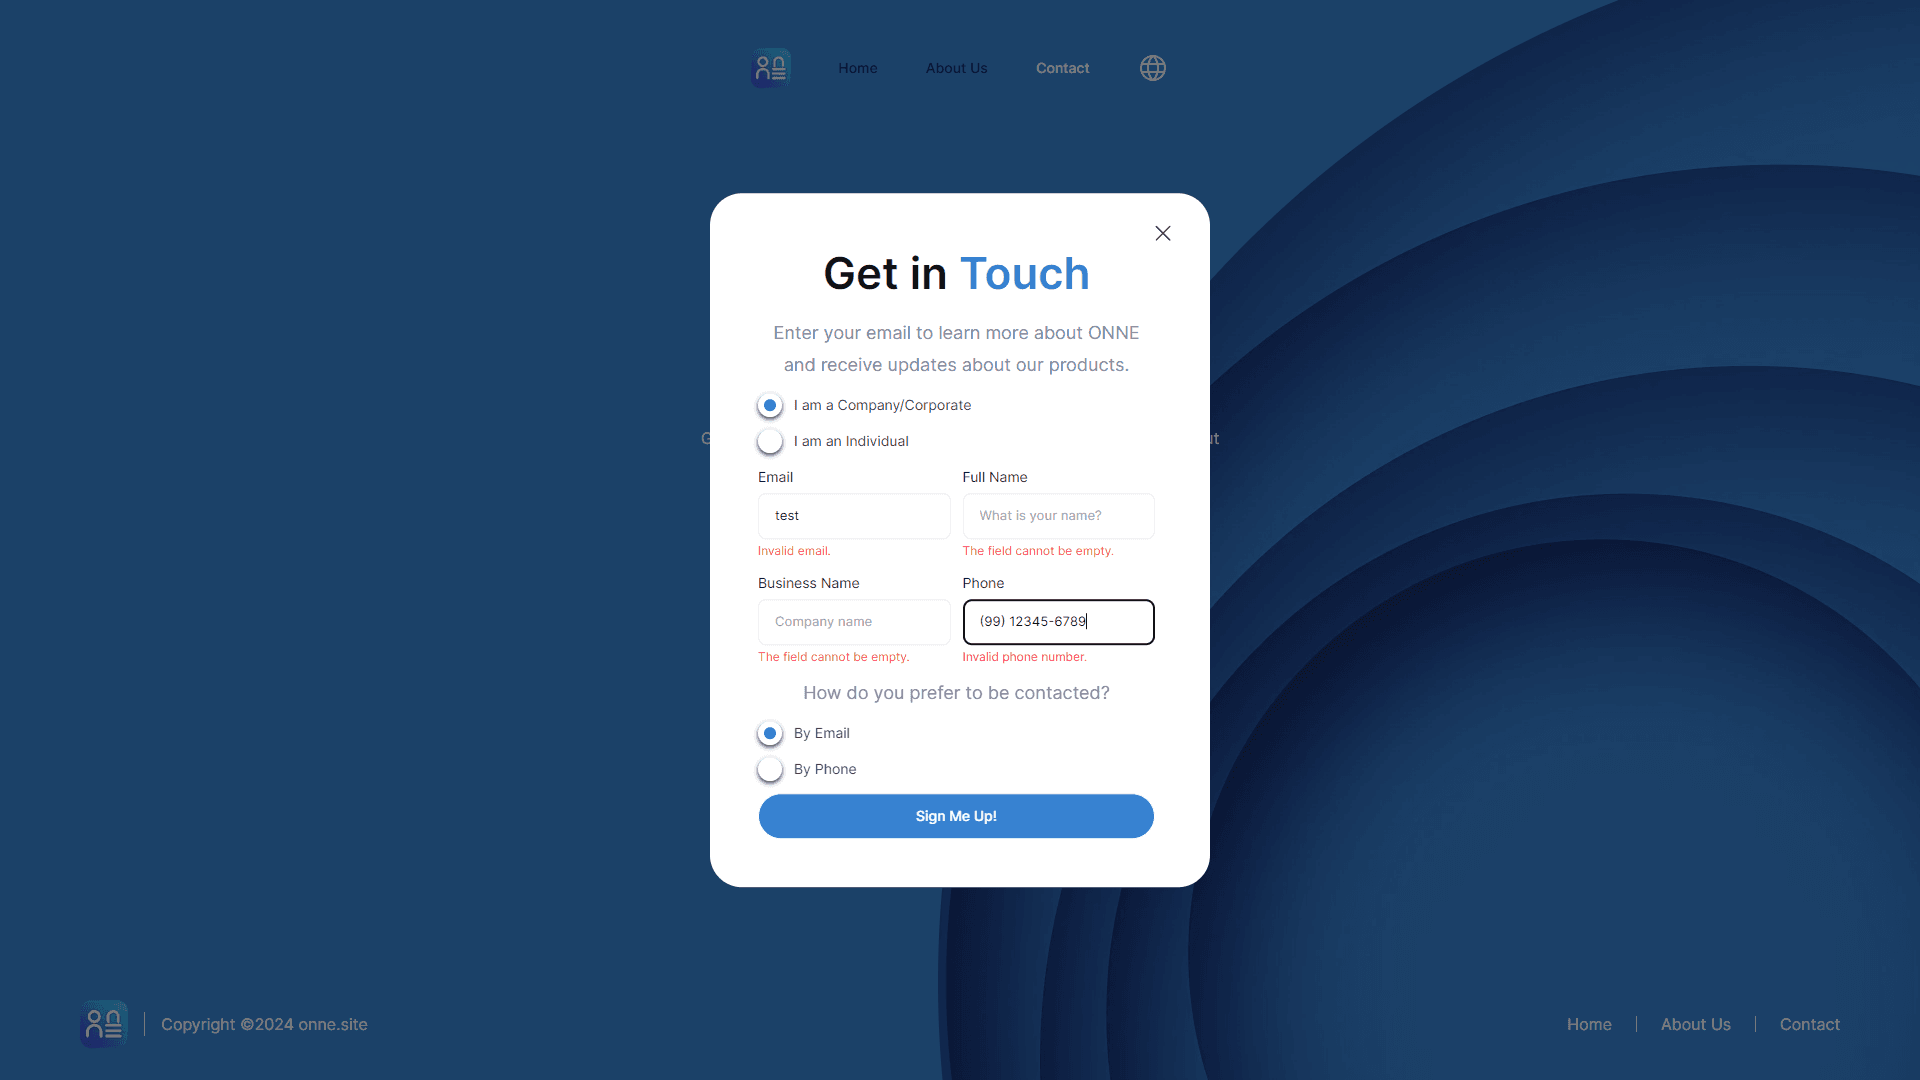Toggle 'By Phone' contact preference
This screenshot has width=1920, height=1080.
pyautogui.click(x=770, y=769)
